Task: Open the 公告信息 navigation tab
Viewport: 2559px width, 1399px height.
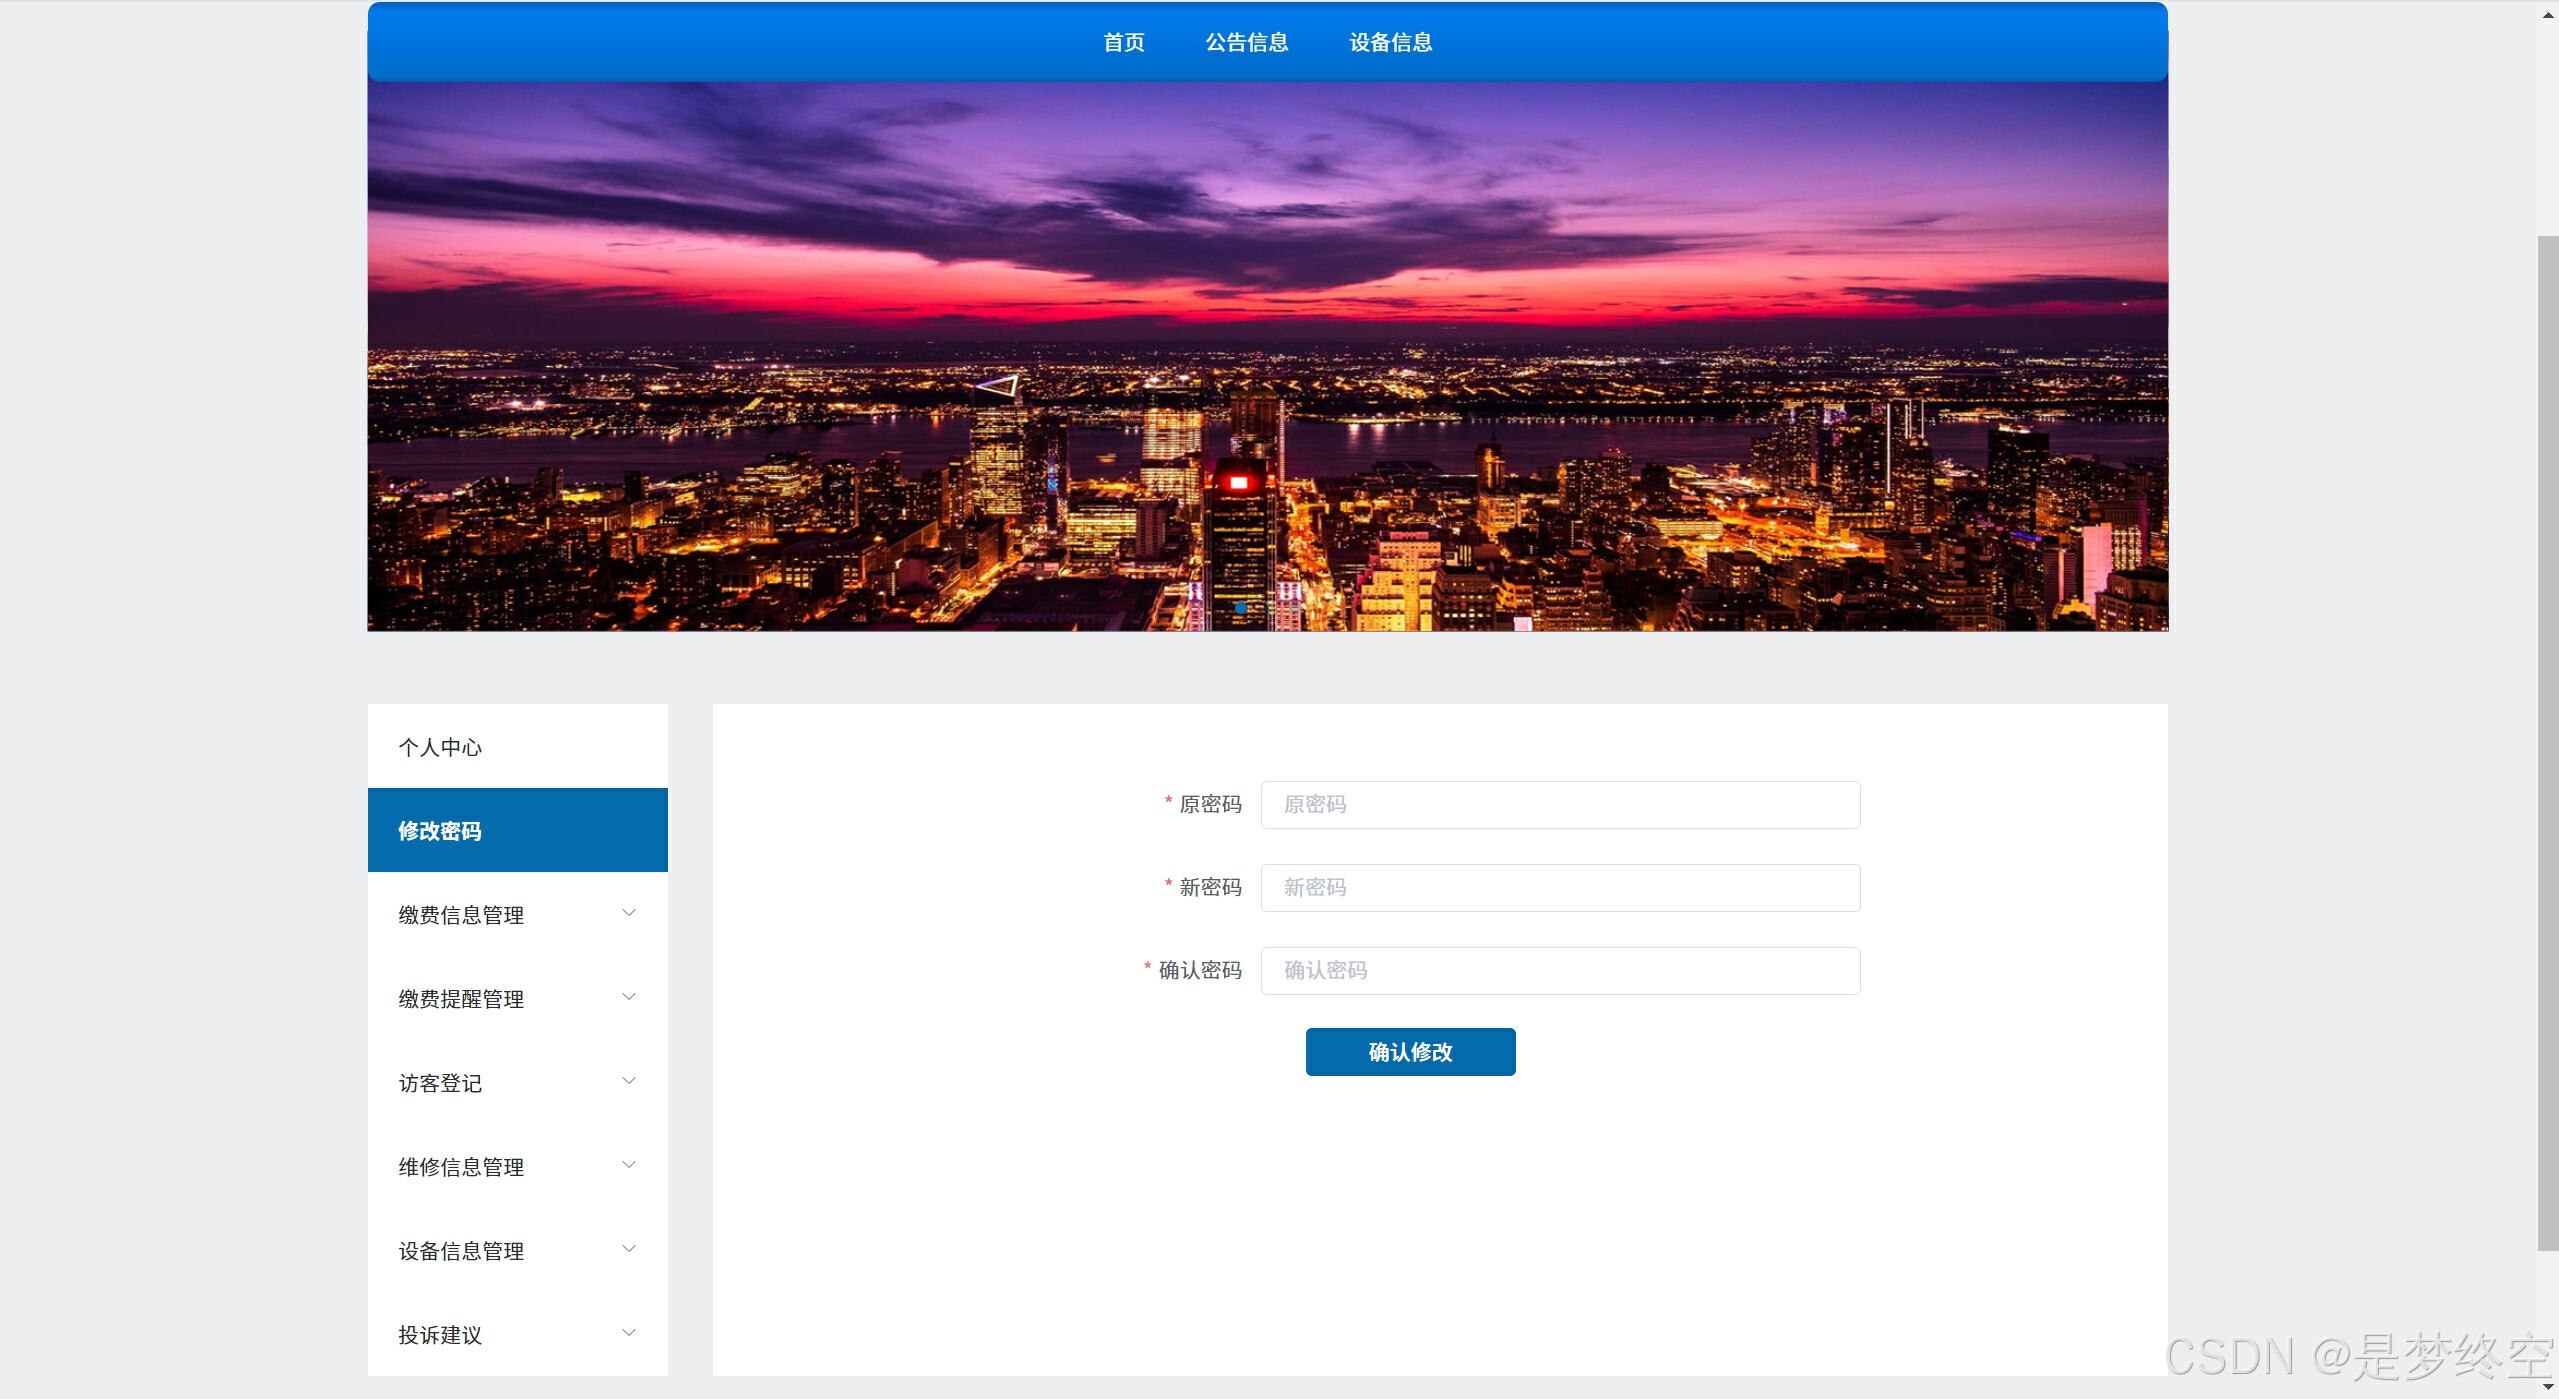Action: pos(1246,43)
